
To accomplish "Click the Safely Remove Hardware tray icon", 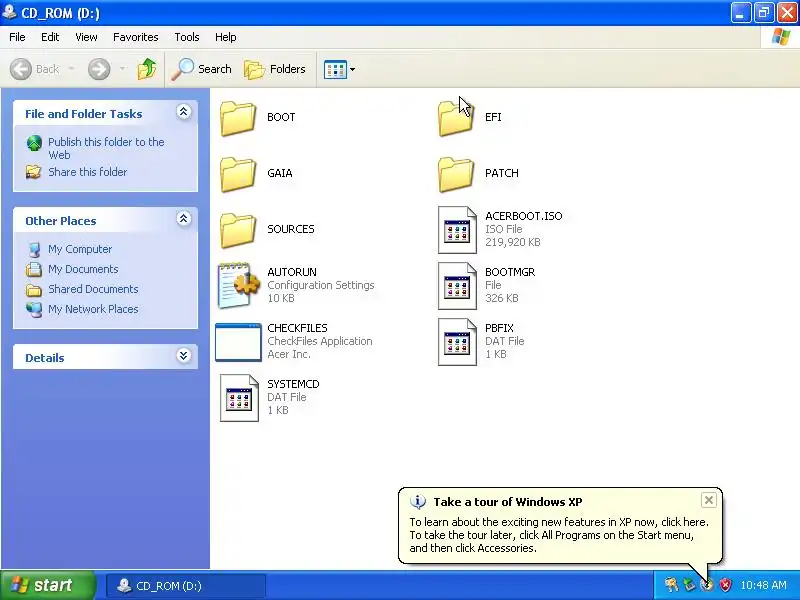I will pos(689,585).
